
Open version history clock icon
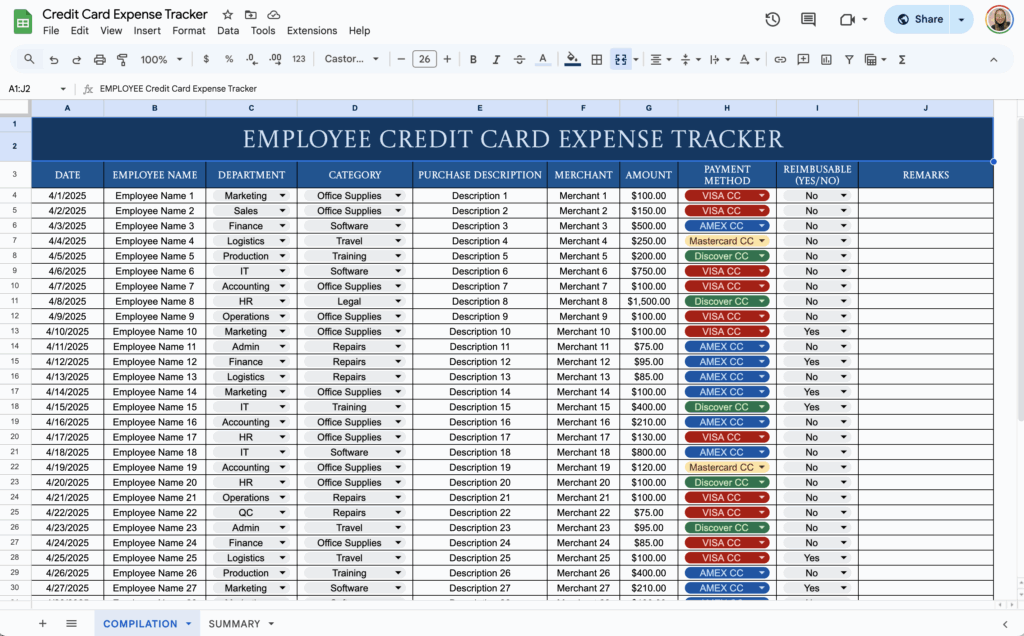pyautogui.click(x=772, y=19)
